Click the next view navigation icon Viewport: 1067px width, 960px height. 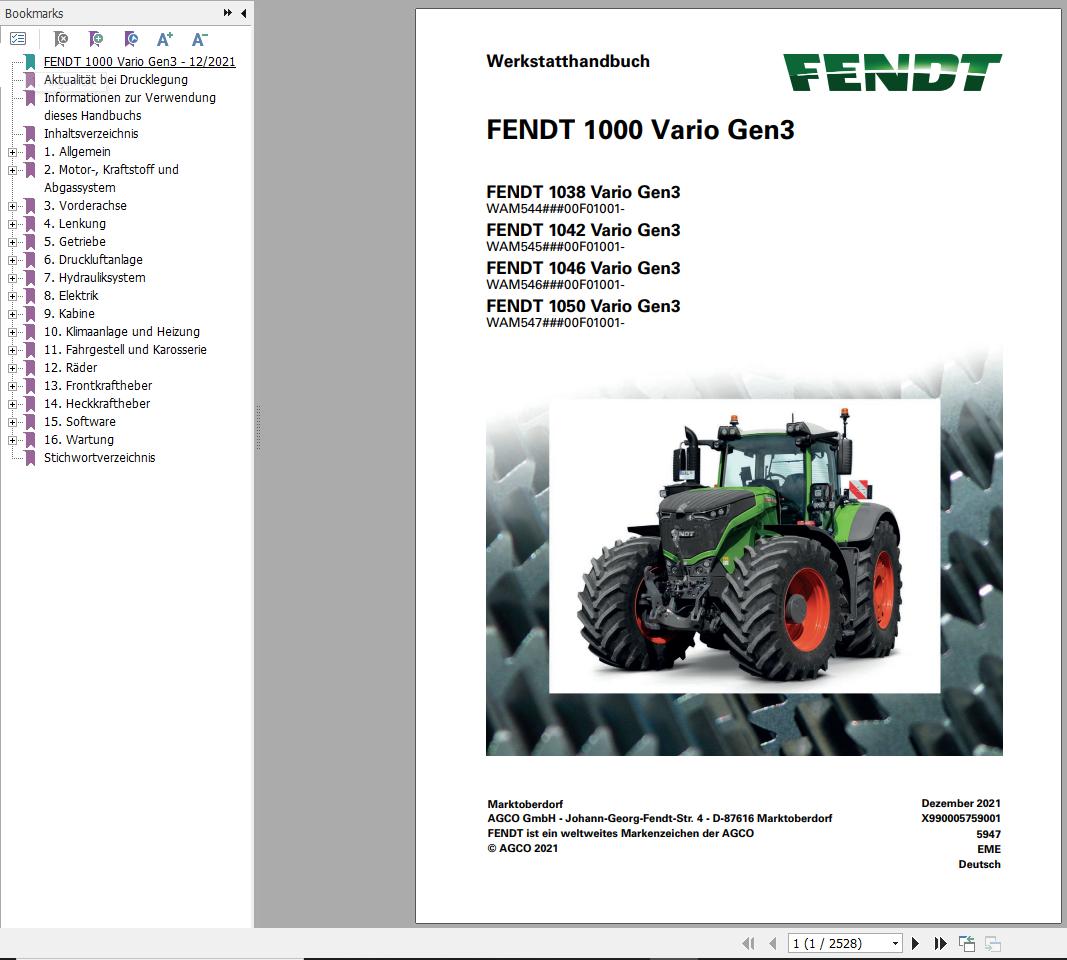point(993,943)
